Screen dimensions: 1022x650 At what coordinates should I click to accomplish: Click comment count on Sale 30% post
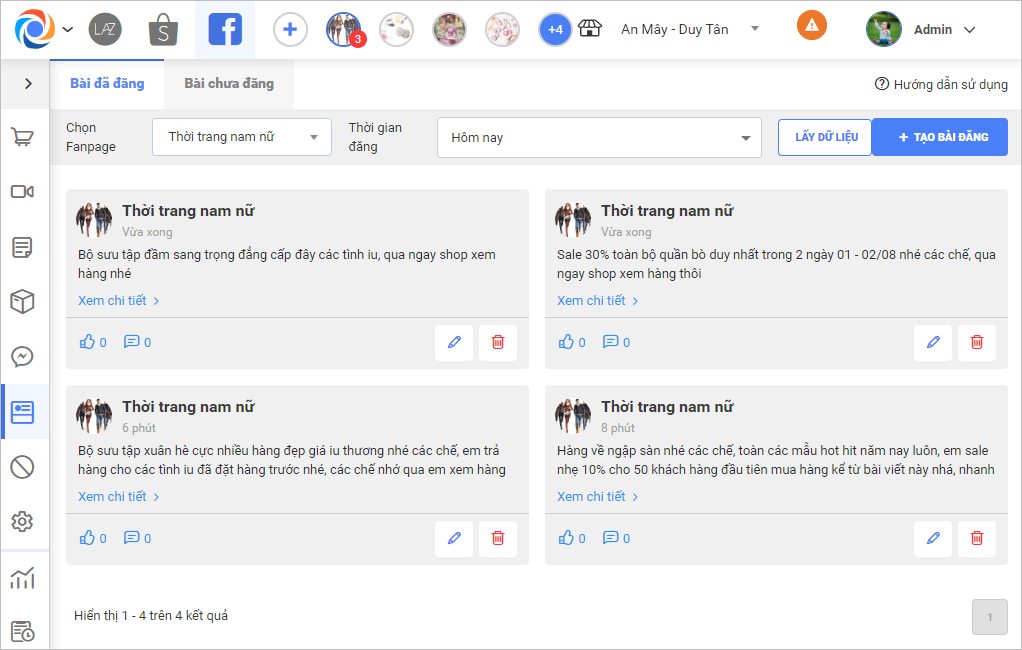616,342
